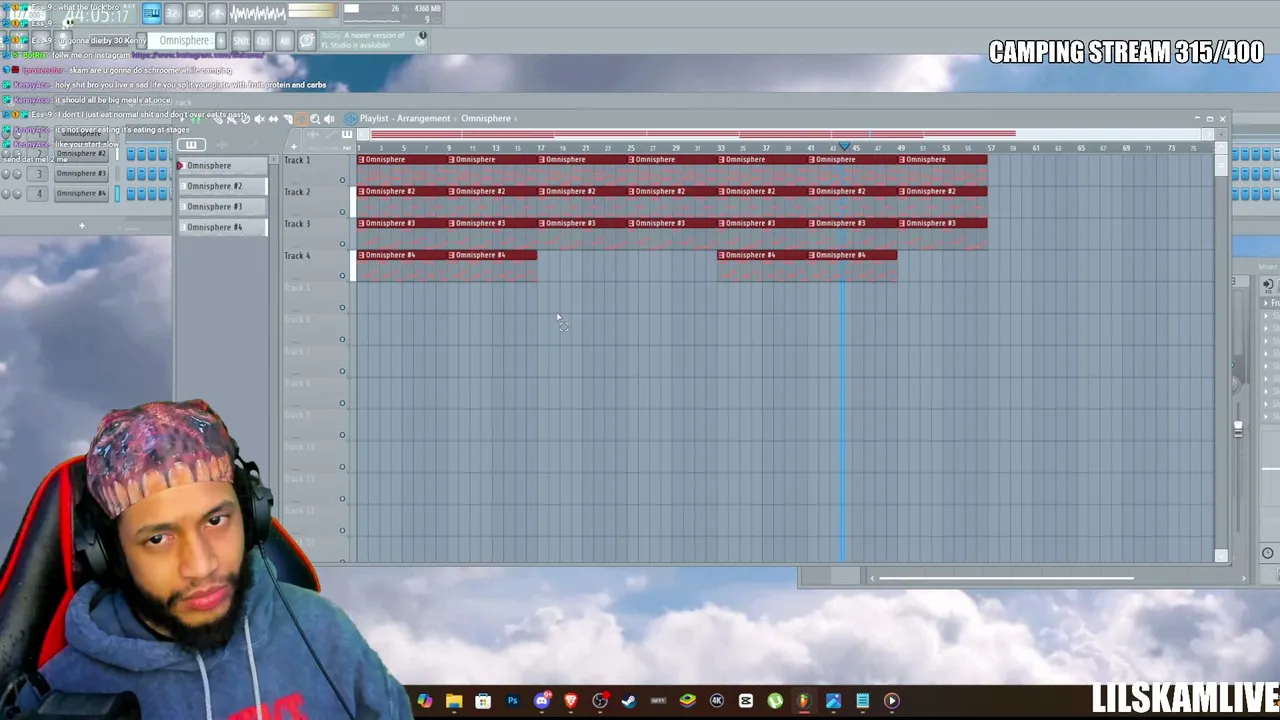Viewport: 1280px width, 720px height.
Task: Select the playlist zoom magnifier tool
Action: (x=315, y=119)
